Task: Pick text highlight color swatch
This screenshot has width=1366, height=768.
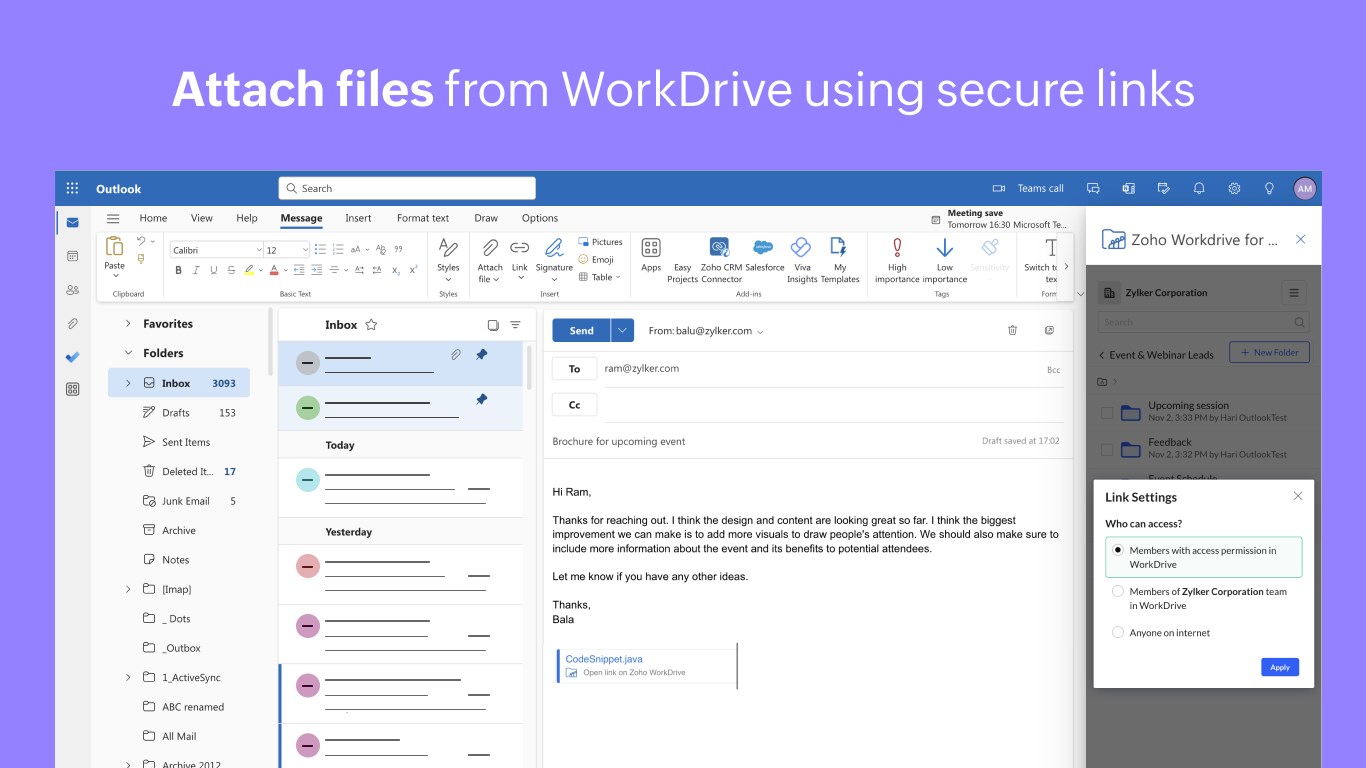Action: pyautogui.click(x=249, y=270)
